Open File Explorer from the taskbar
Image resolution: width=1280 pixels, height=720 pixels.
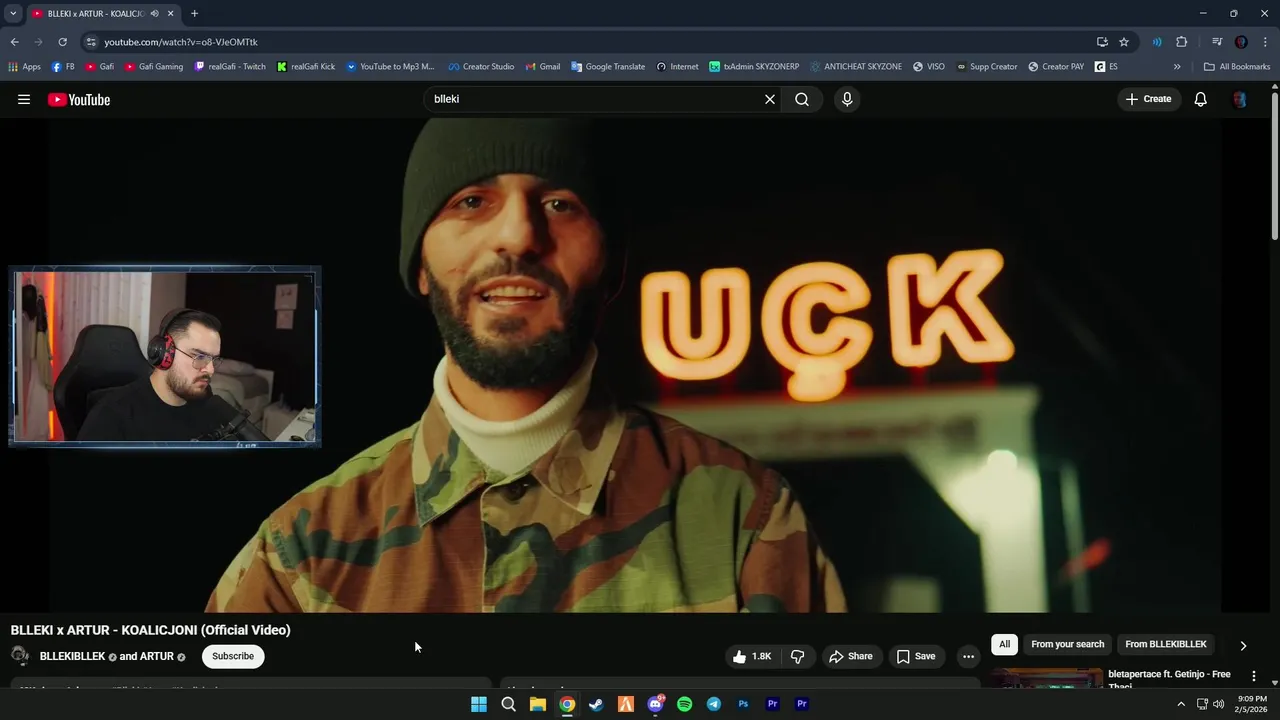click(x=538, y=704)
